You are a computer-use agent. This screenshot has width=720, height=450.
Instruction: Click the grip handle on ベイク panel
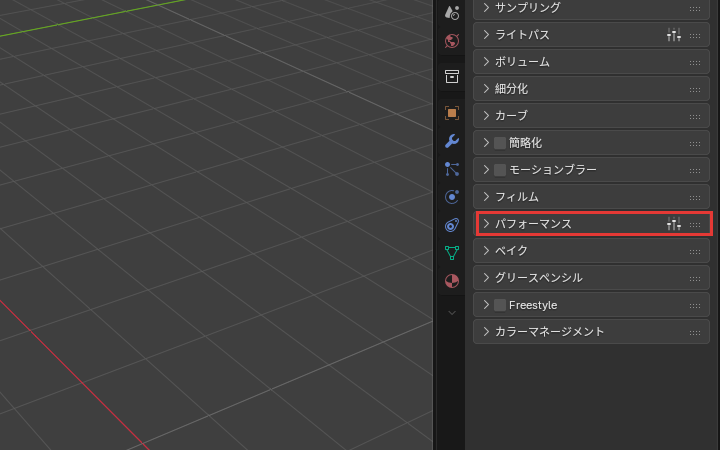695,252
